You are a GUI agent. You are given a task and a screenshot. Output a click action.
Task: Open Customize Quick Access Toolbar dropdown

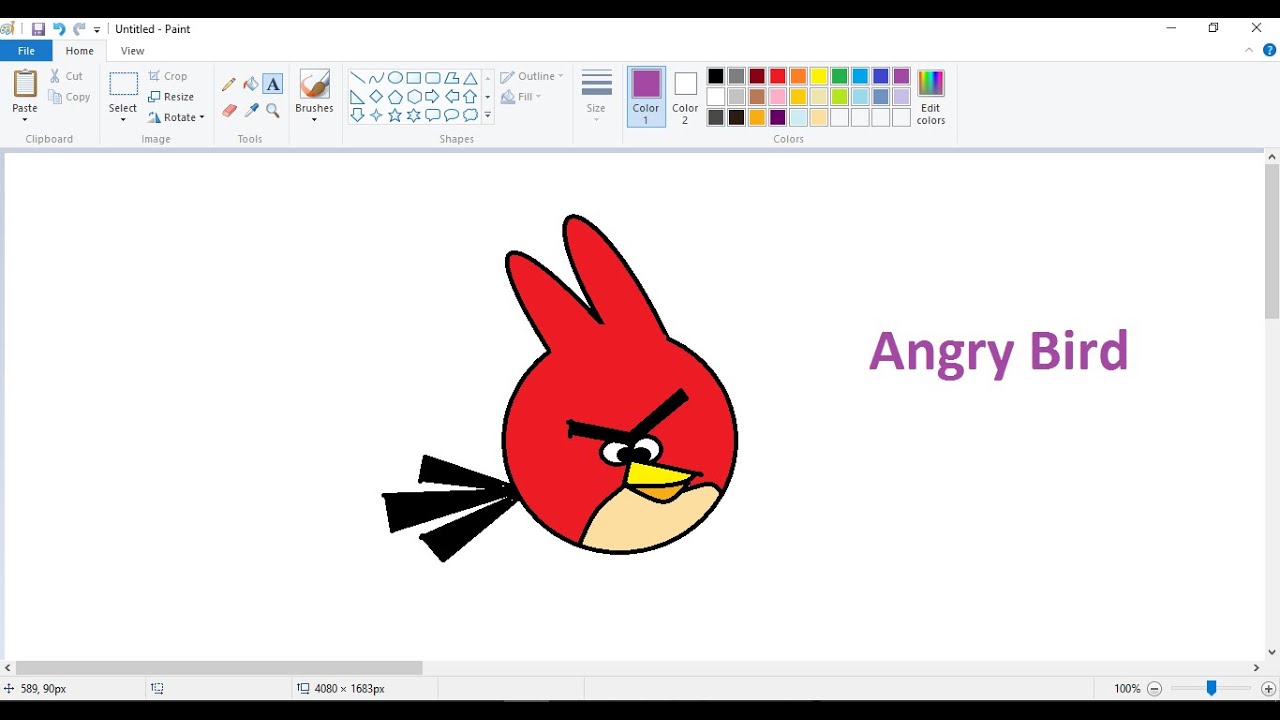(97, 30)
